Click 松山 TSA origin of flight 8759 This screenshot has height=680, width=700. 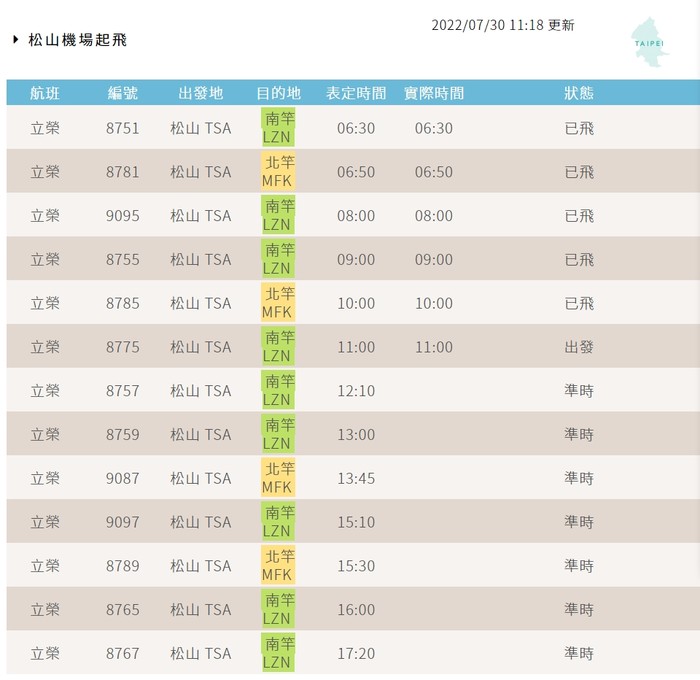pyautogui.click(x=200, y=434)
